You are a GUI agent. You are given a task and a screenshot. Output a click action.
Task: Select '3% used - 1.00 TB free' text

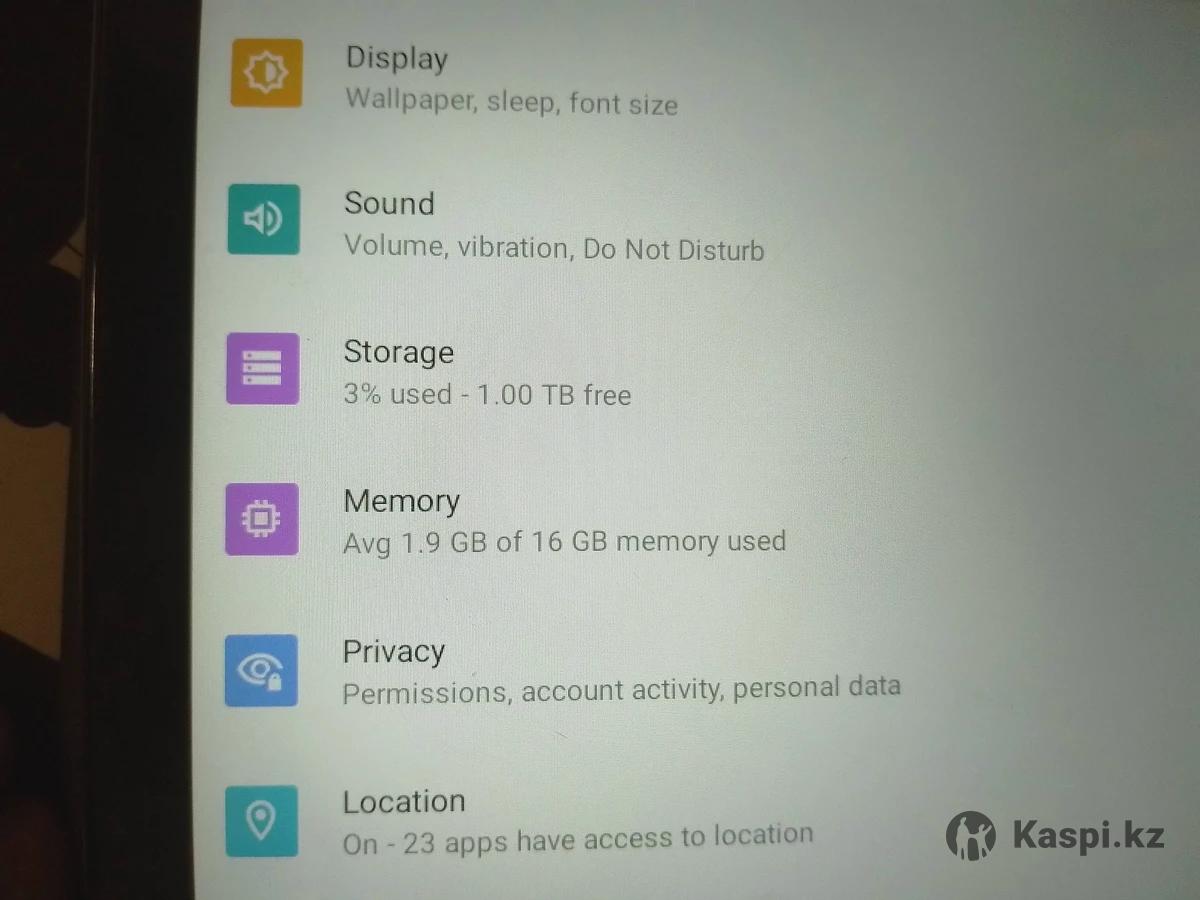pos(488,394)
